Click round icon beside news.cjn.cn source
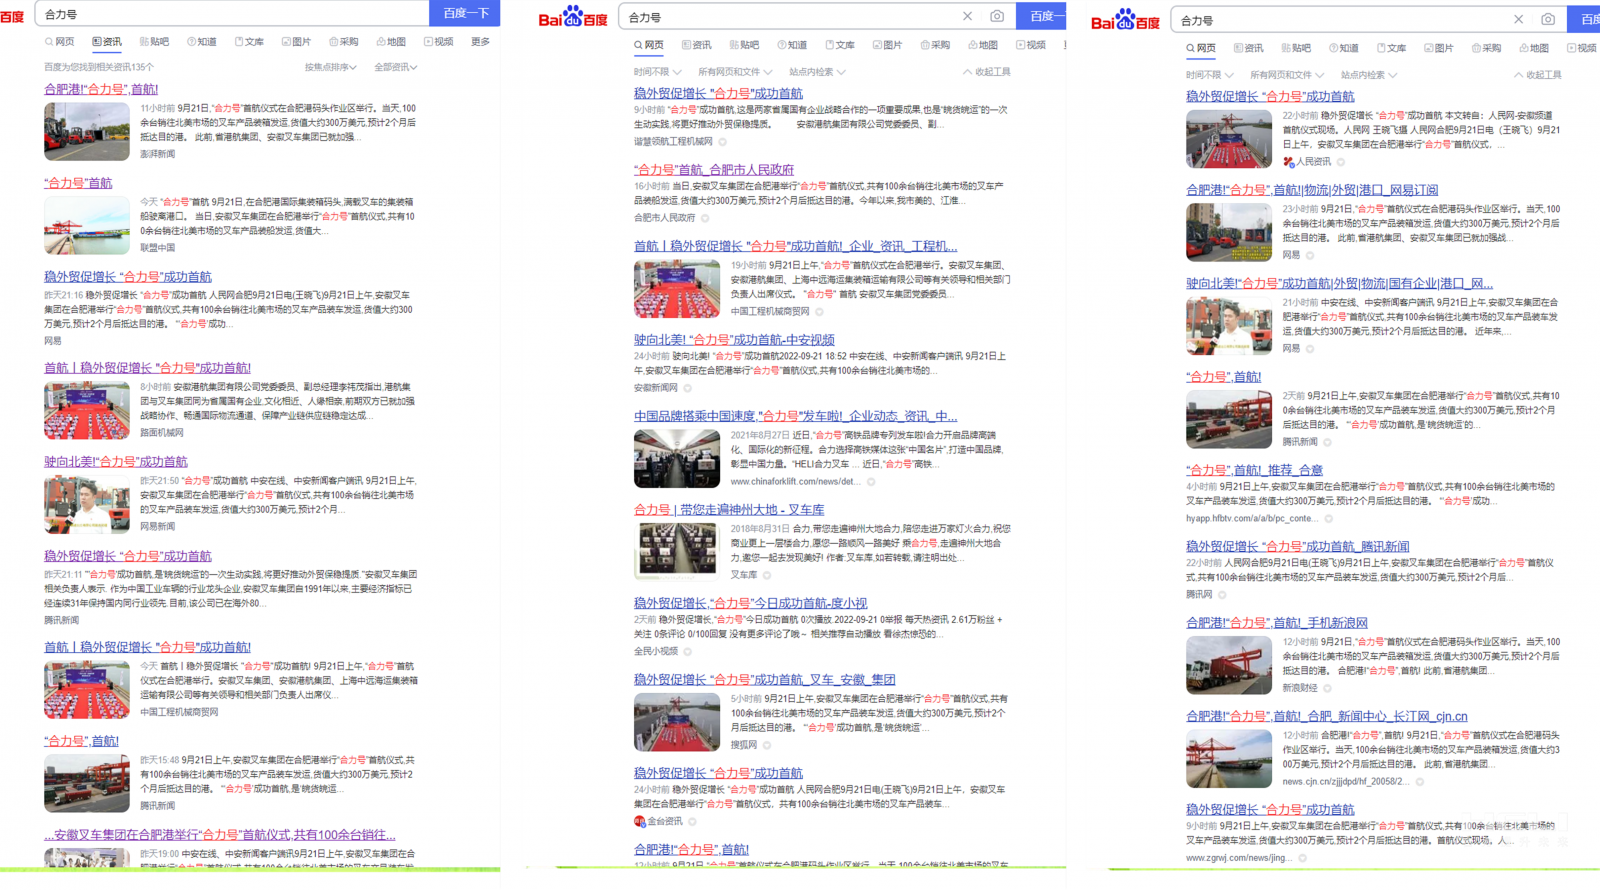This screenshot has height=890, width=1600. pos(1419,782)
